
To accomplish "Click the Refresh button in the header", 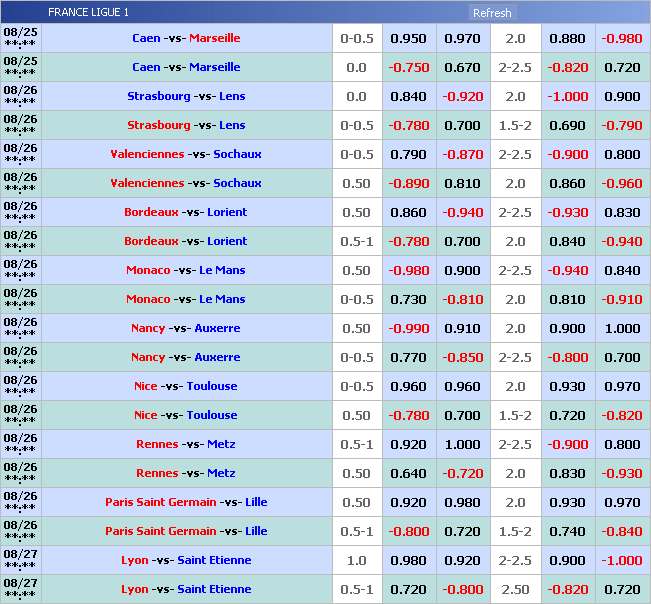I will pos(492,13).
